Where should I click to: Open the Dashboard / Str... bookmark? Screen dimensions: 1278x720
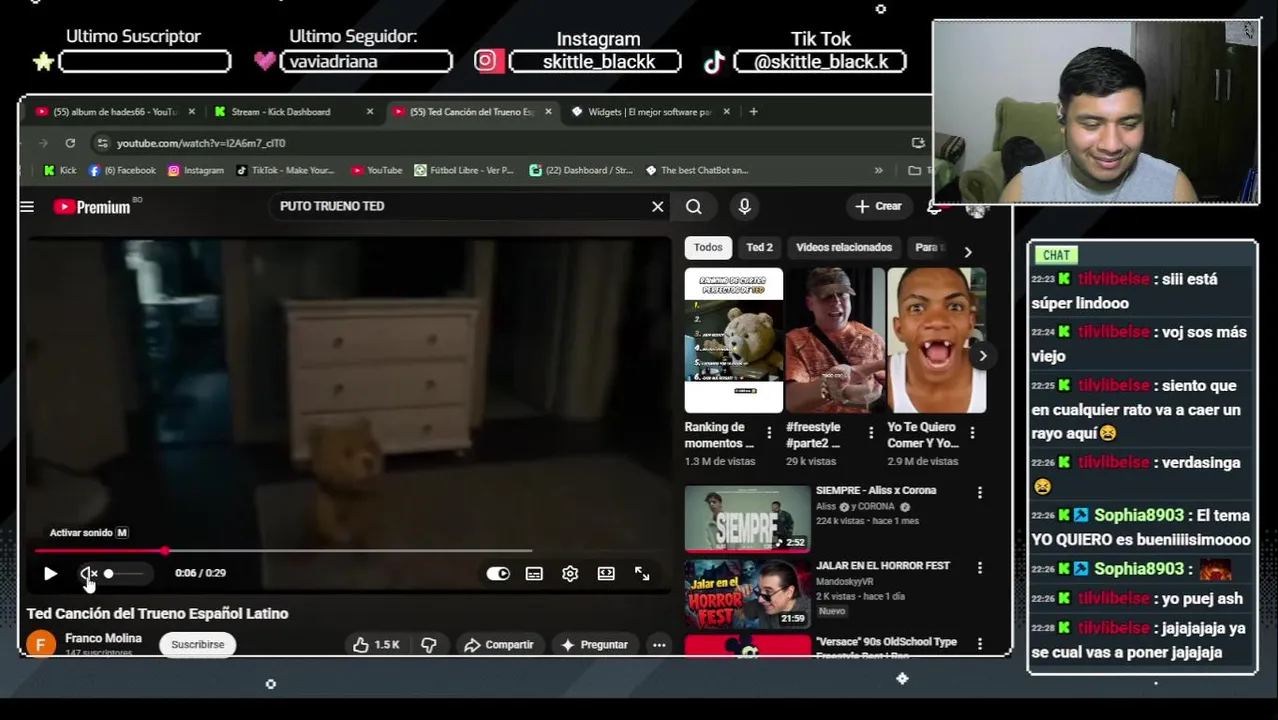point(582,170)
